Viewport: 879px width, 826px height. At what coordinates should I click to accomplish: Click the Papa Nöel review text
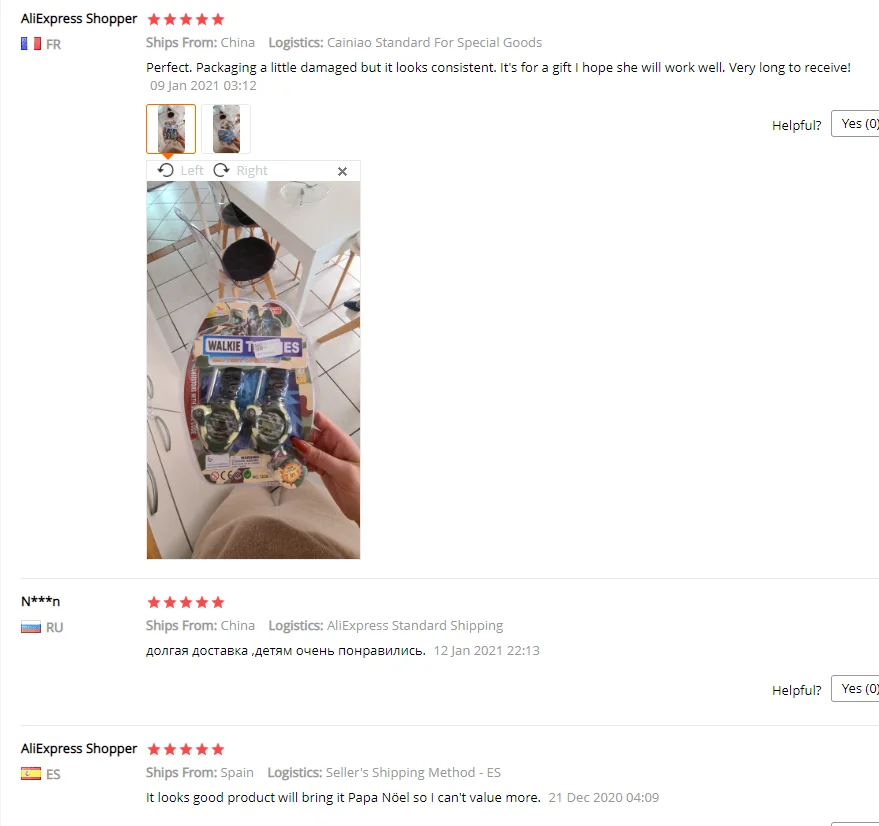[343, 797]
